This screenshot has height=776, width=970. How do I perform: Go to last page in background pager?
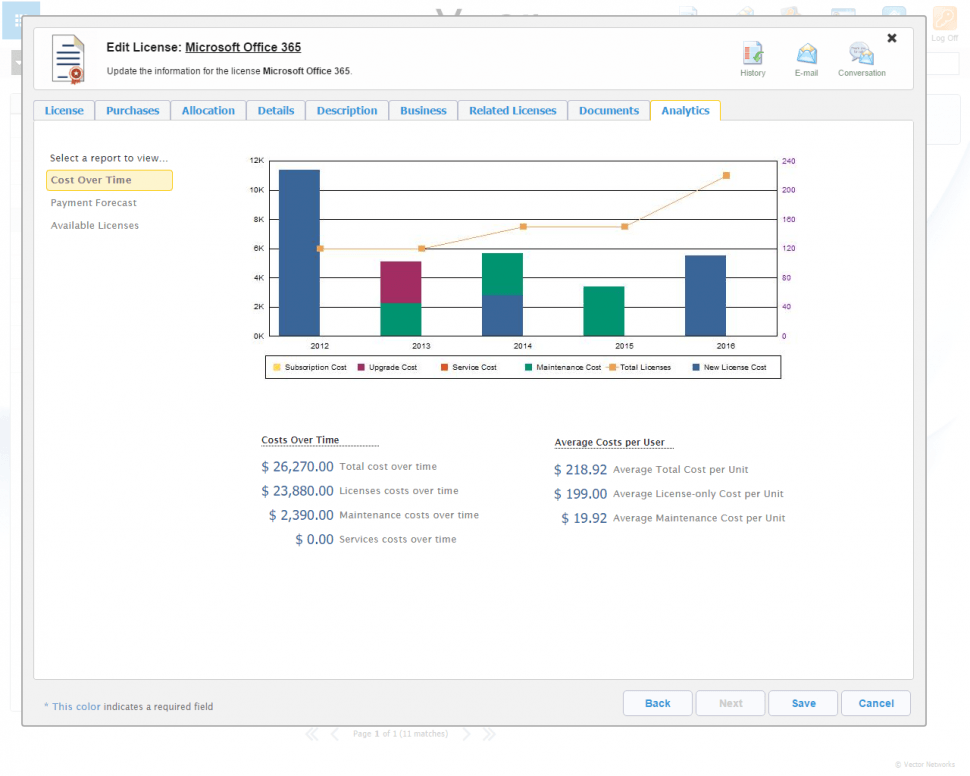click(x=489, y=735)
